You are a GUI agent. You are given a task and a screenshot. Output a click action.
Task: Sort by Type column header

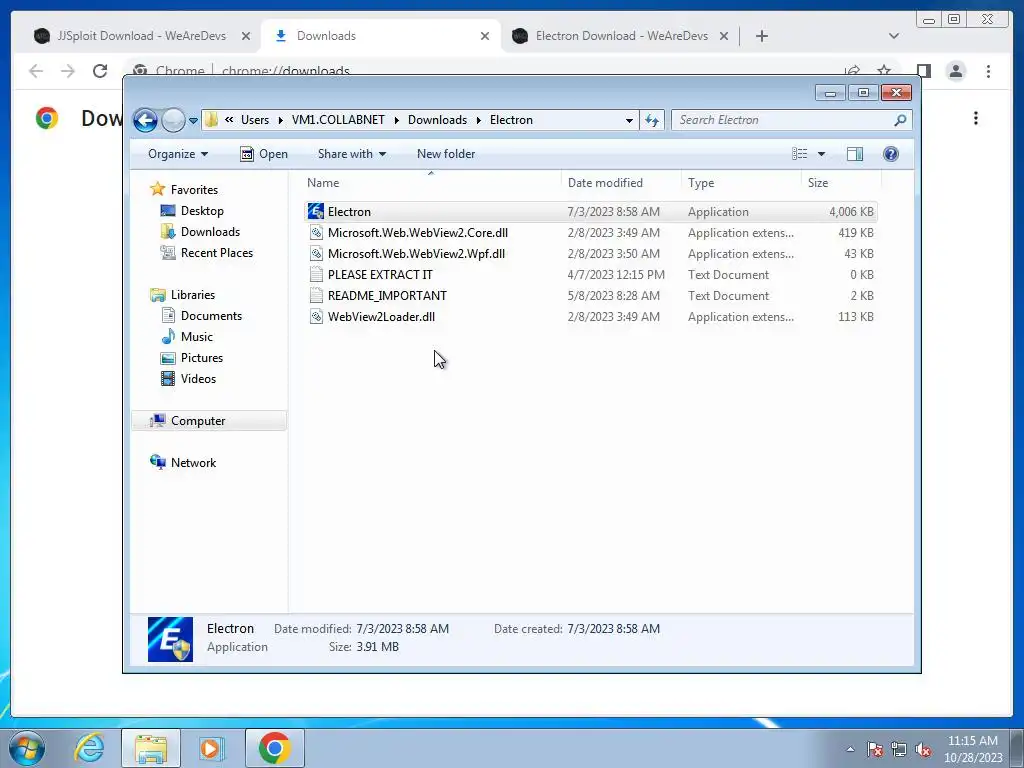741,183
